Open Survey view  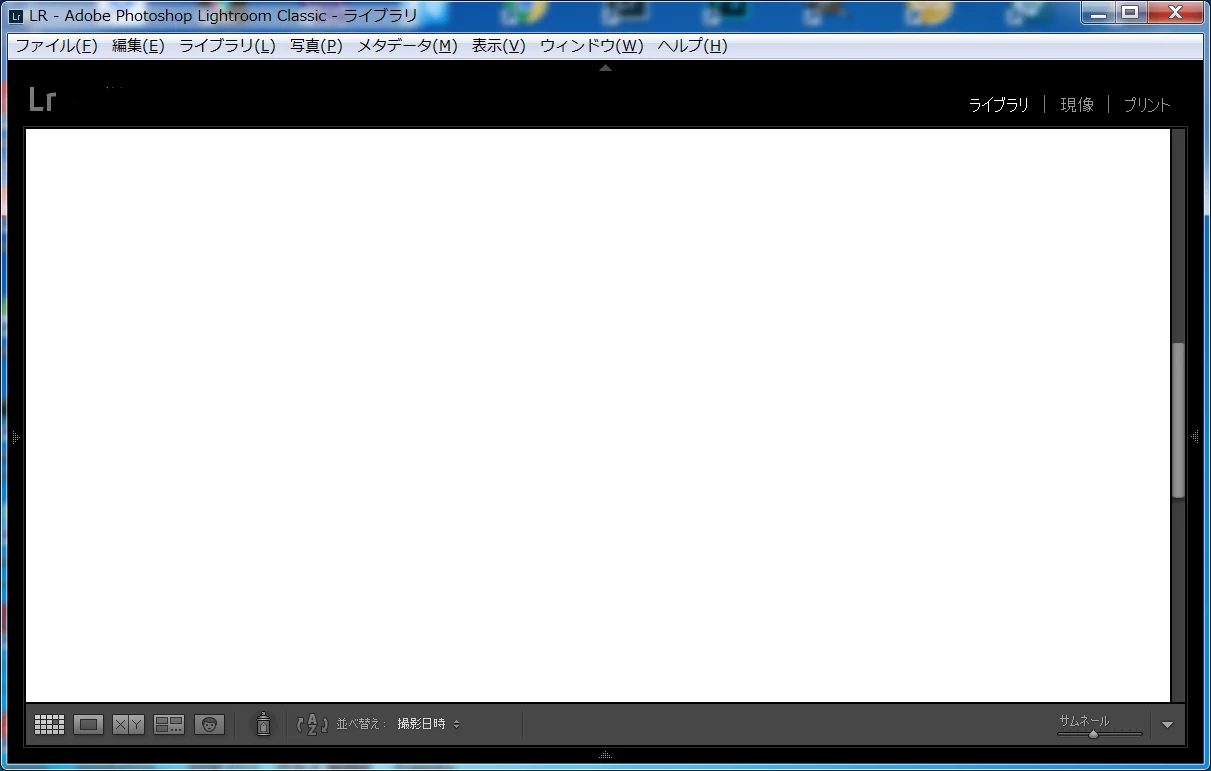[169, 725]
